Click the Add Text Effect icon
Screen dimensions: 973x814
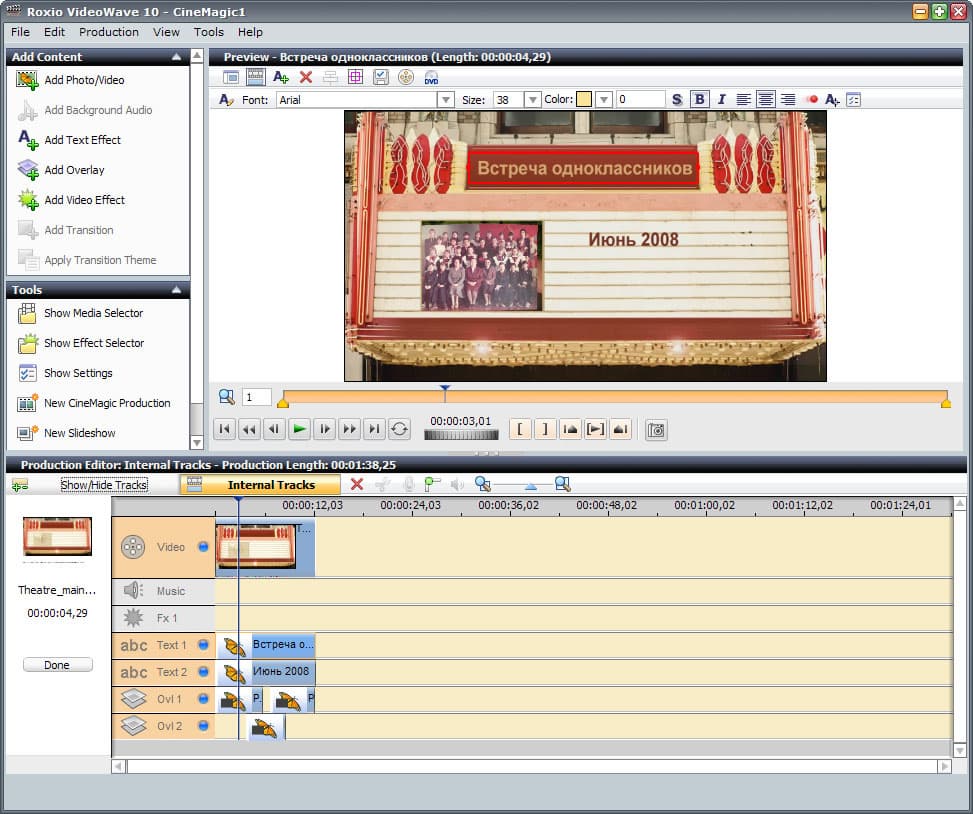coord(27,140)
